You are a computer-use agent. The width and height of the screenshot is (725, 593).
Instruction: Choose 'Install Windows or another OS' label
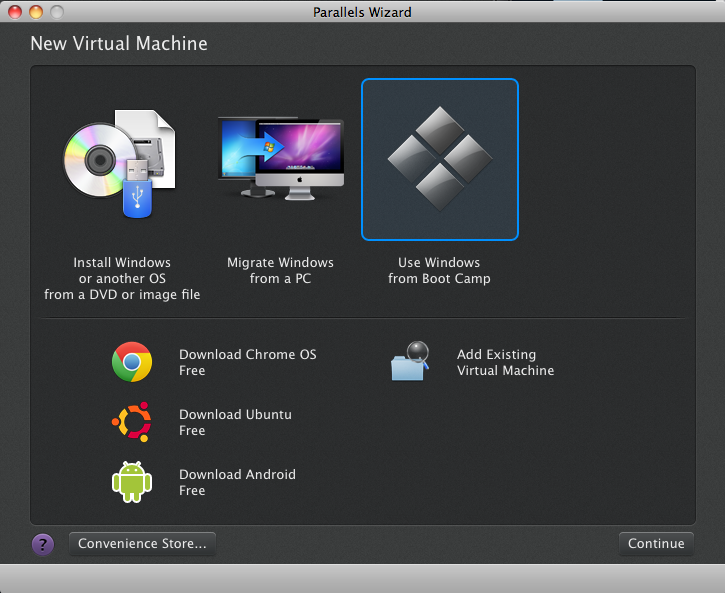122,278
